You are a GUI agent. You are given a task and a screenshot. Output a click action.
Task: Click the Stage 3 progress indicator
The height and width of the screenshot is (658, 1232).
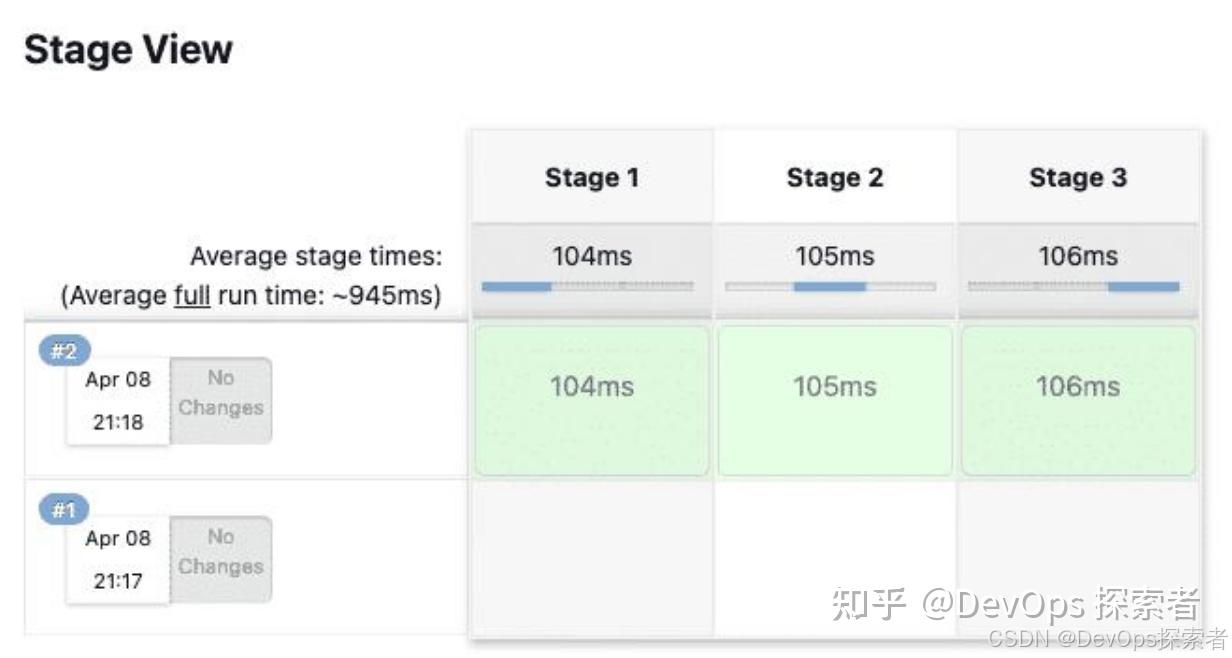(x=1078, y=288)
